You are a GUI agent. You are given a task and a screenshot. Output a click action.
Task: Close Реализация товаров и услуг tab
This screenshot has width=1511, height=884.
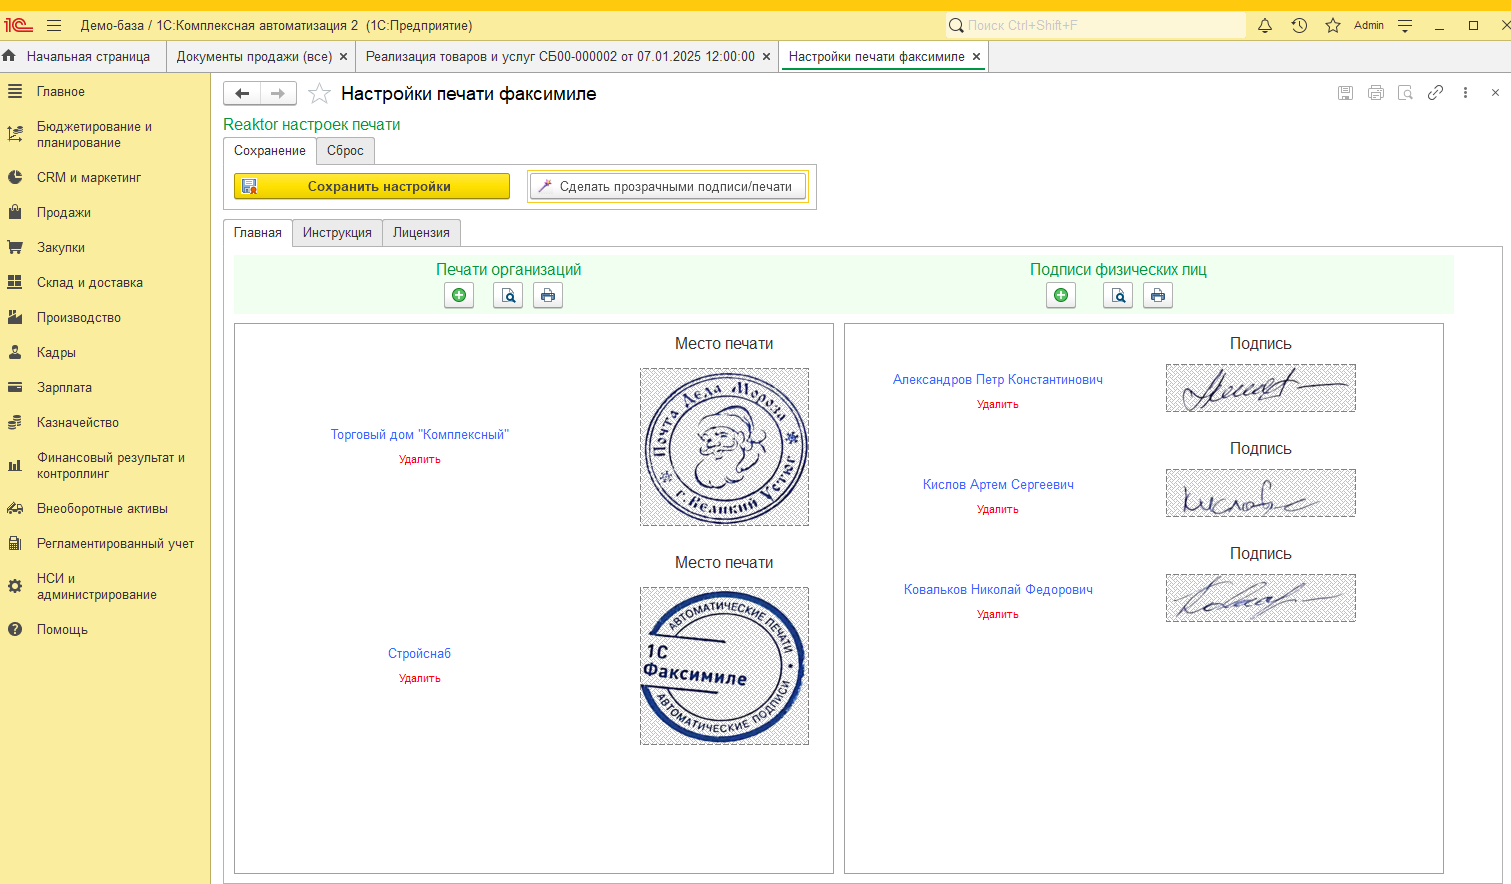(x=767, y=57)
